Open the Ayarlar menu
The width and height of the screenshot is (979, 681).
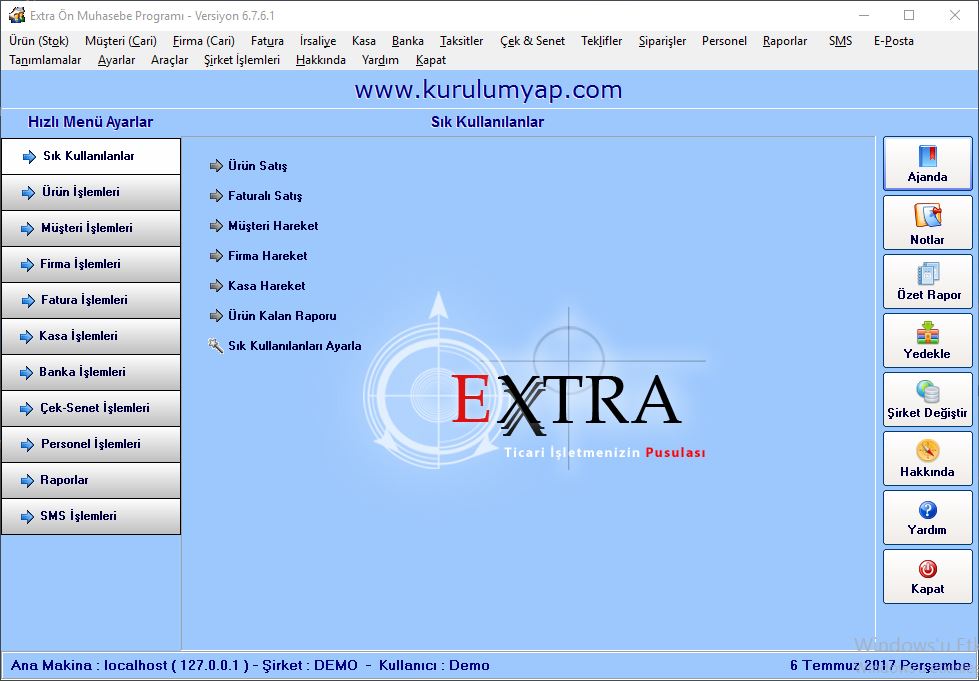click(116, 60)
